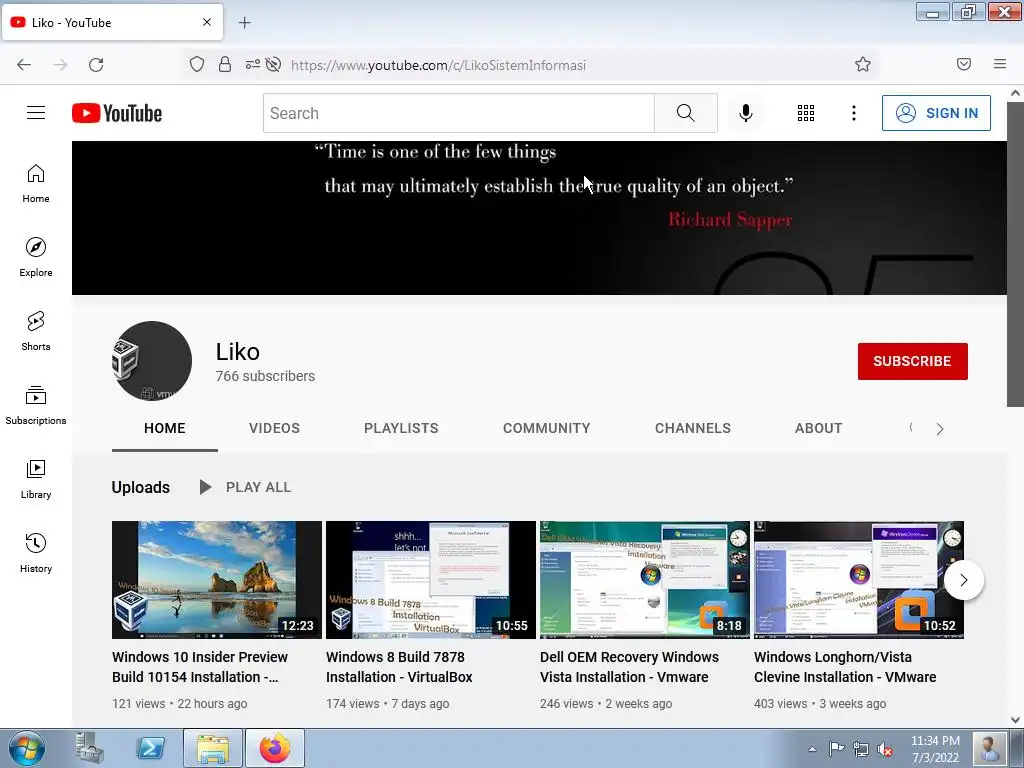Go back in Firefox
This screenshot has width=1024, height=768.
pyautogui.click(x=24, y=65)
